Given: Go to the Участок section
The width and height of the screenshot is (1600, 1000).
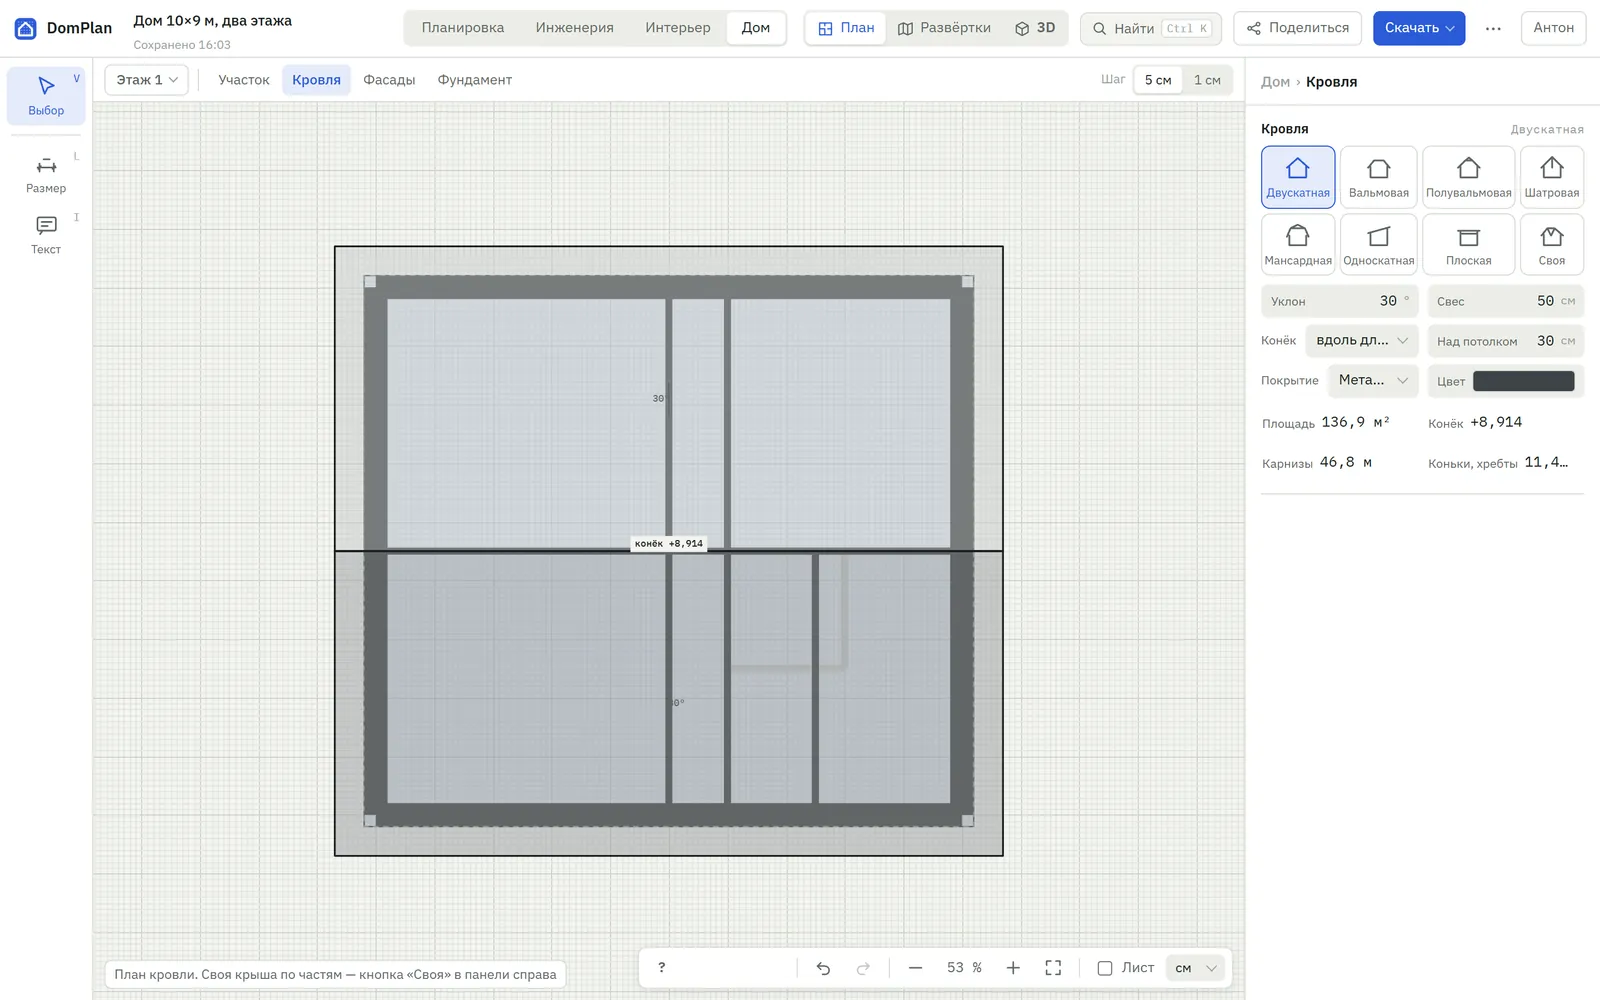Looking at the screenshot, I should (x=244, y=80).
